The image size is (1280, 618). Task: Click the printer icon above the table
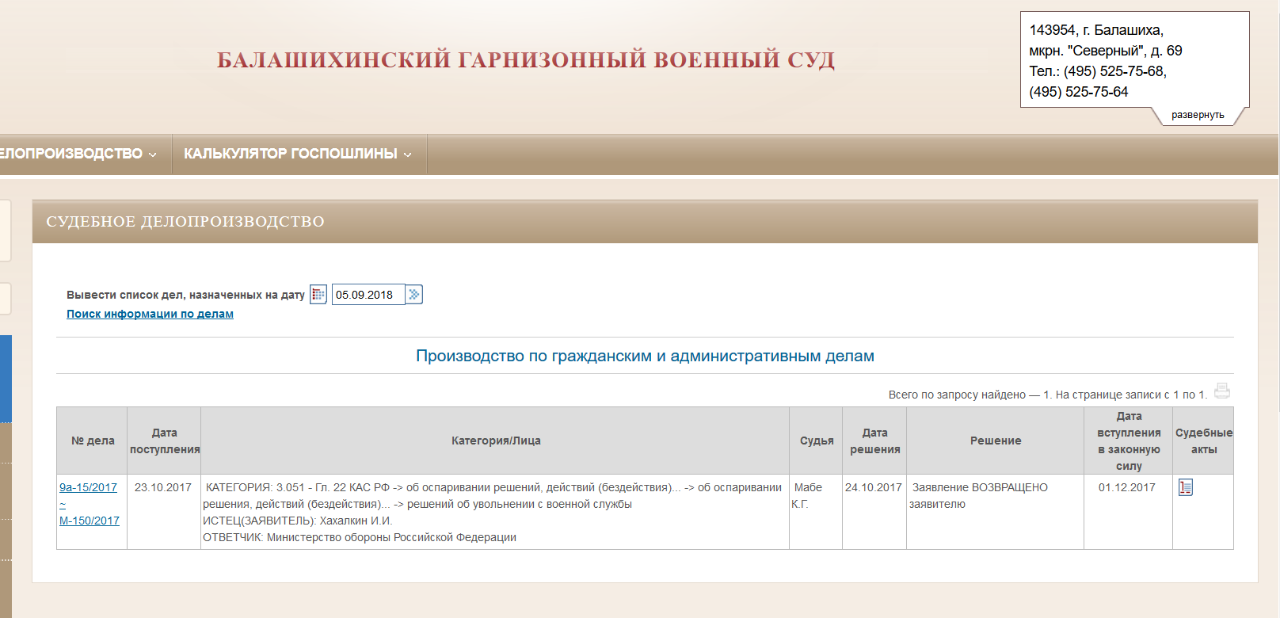point(1221,392)
